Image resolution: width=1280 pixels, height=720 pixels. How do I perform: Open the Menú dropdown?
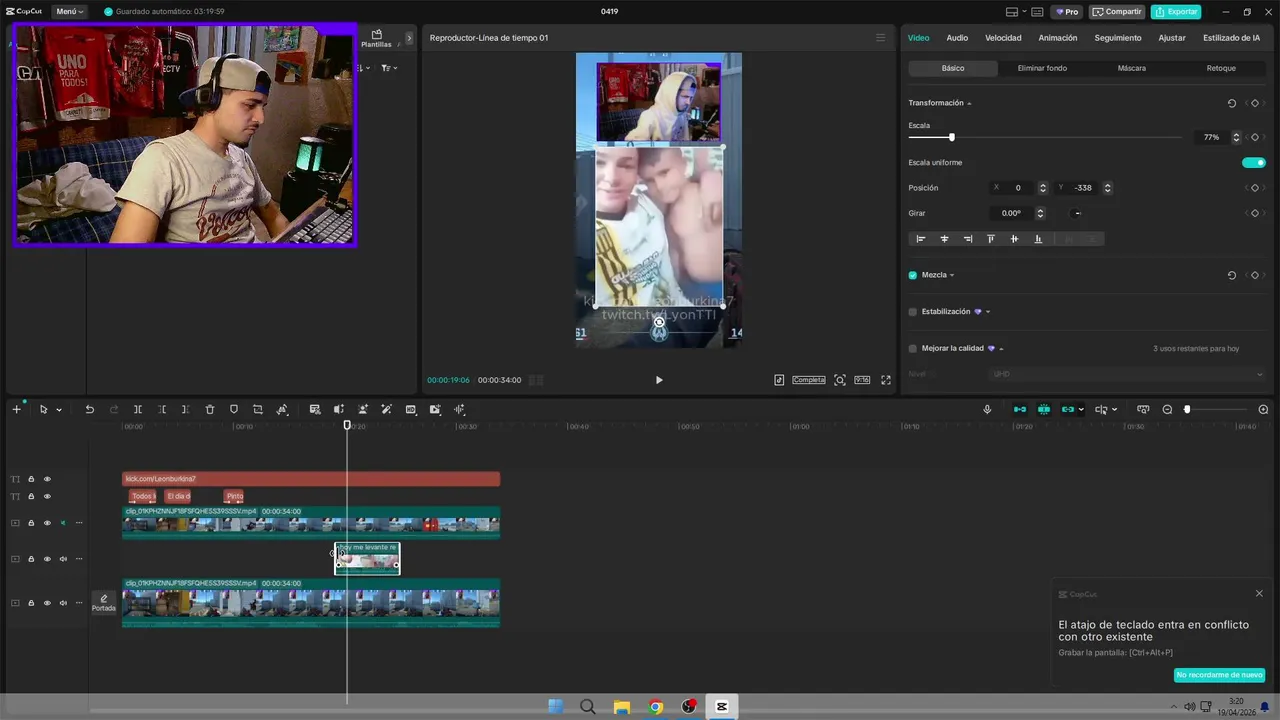point(69,11)
